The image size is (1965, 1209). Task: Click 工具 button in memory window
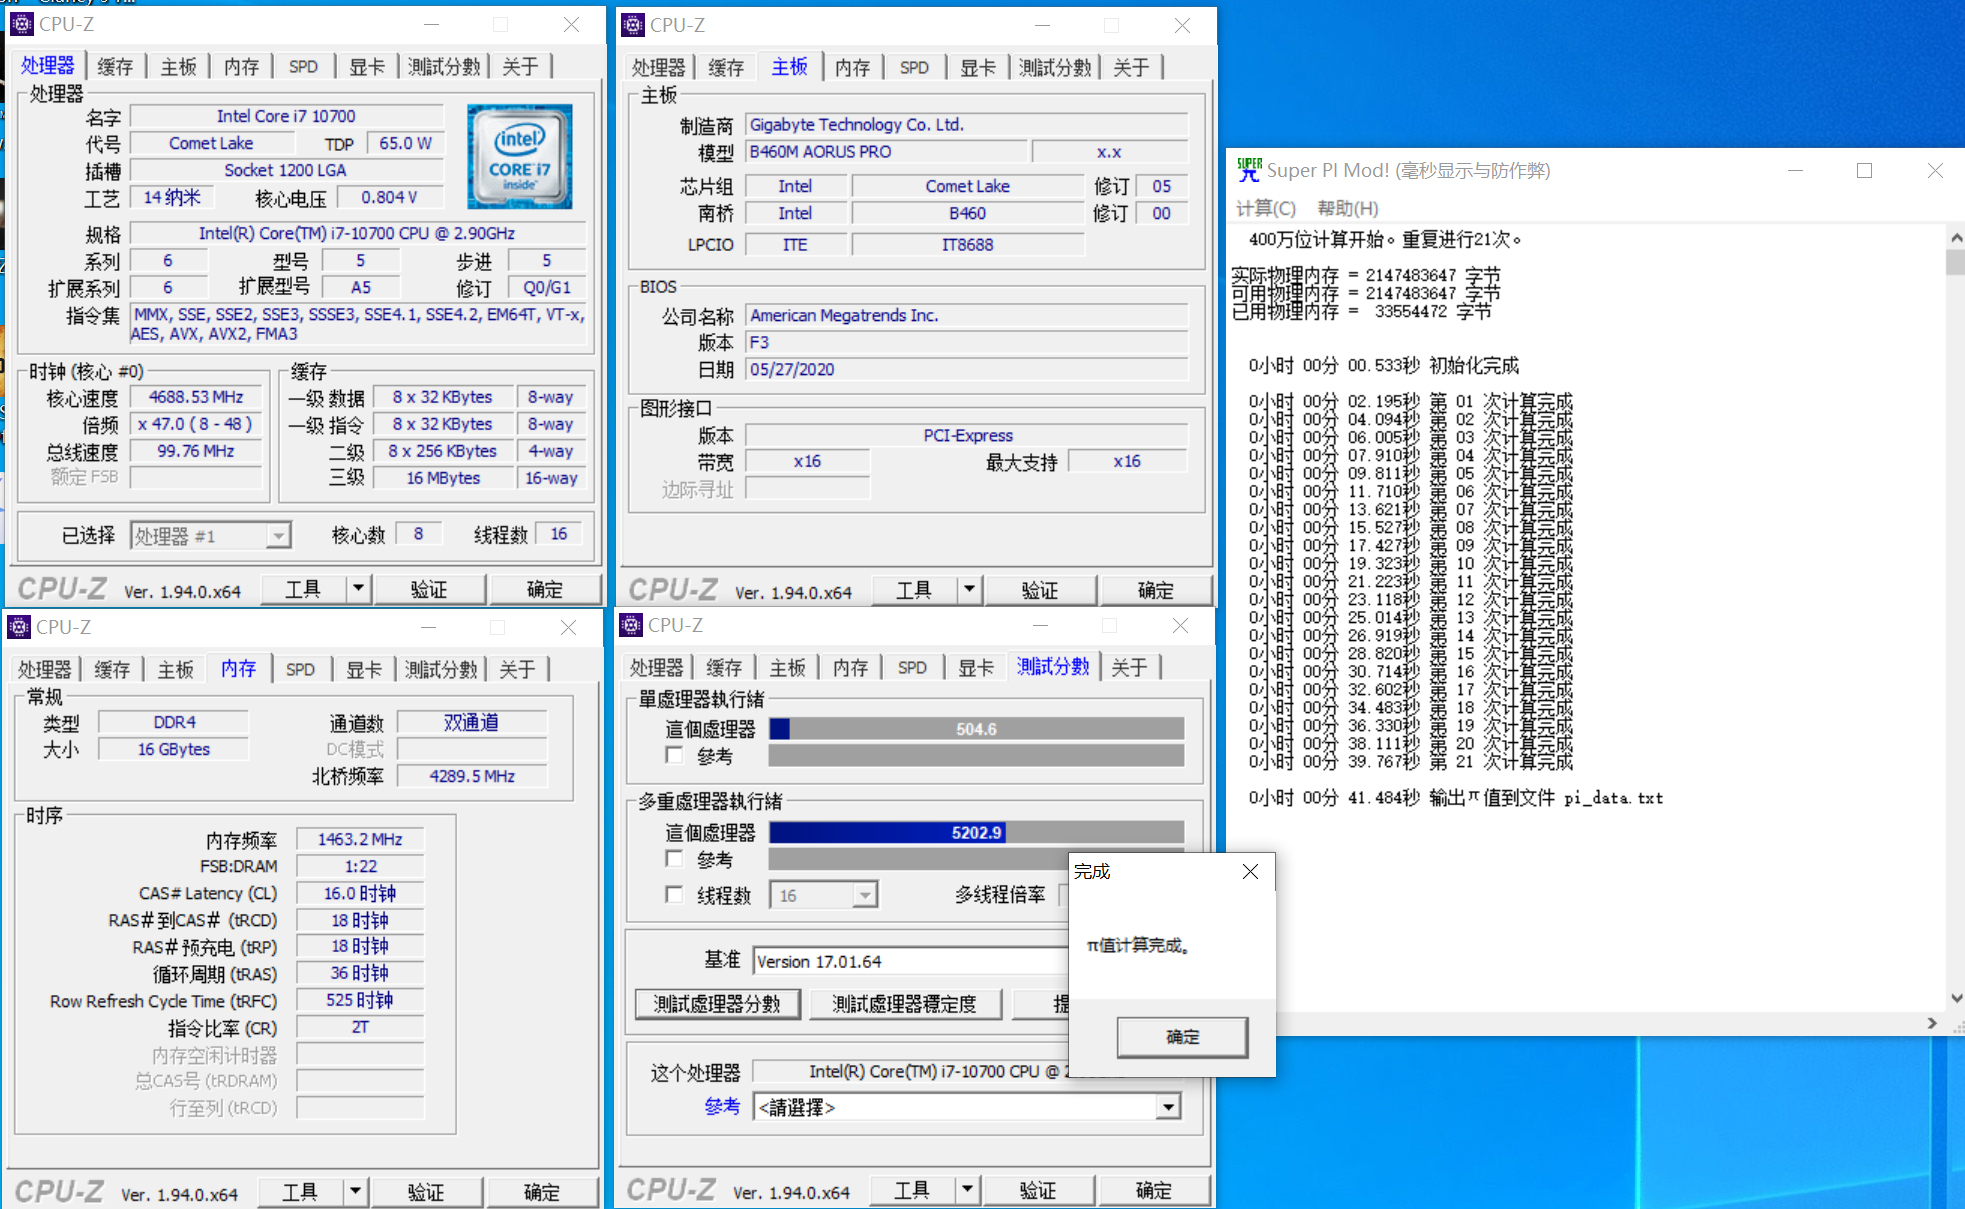(300, 1191)
